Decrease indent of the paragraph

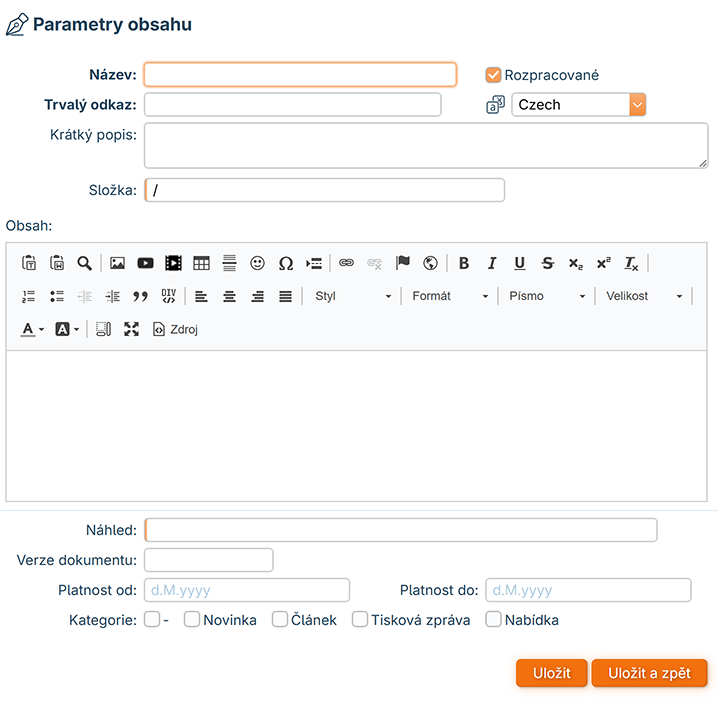tap(85, 296)
